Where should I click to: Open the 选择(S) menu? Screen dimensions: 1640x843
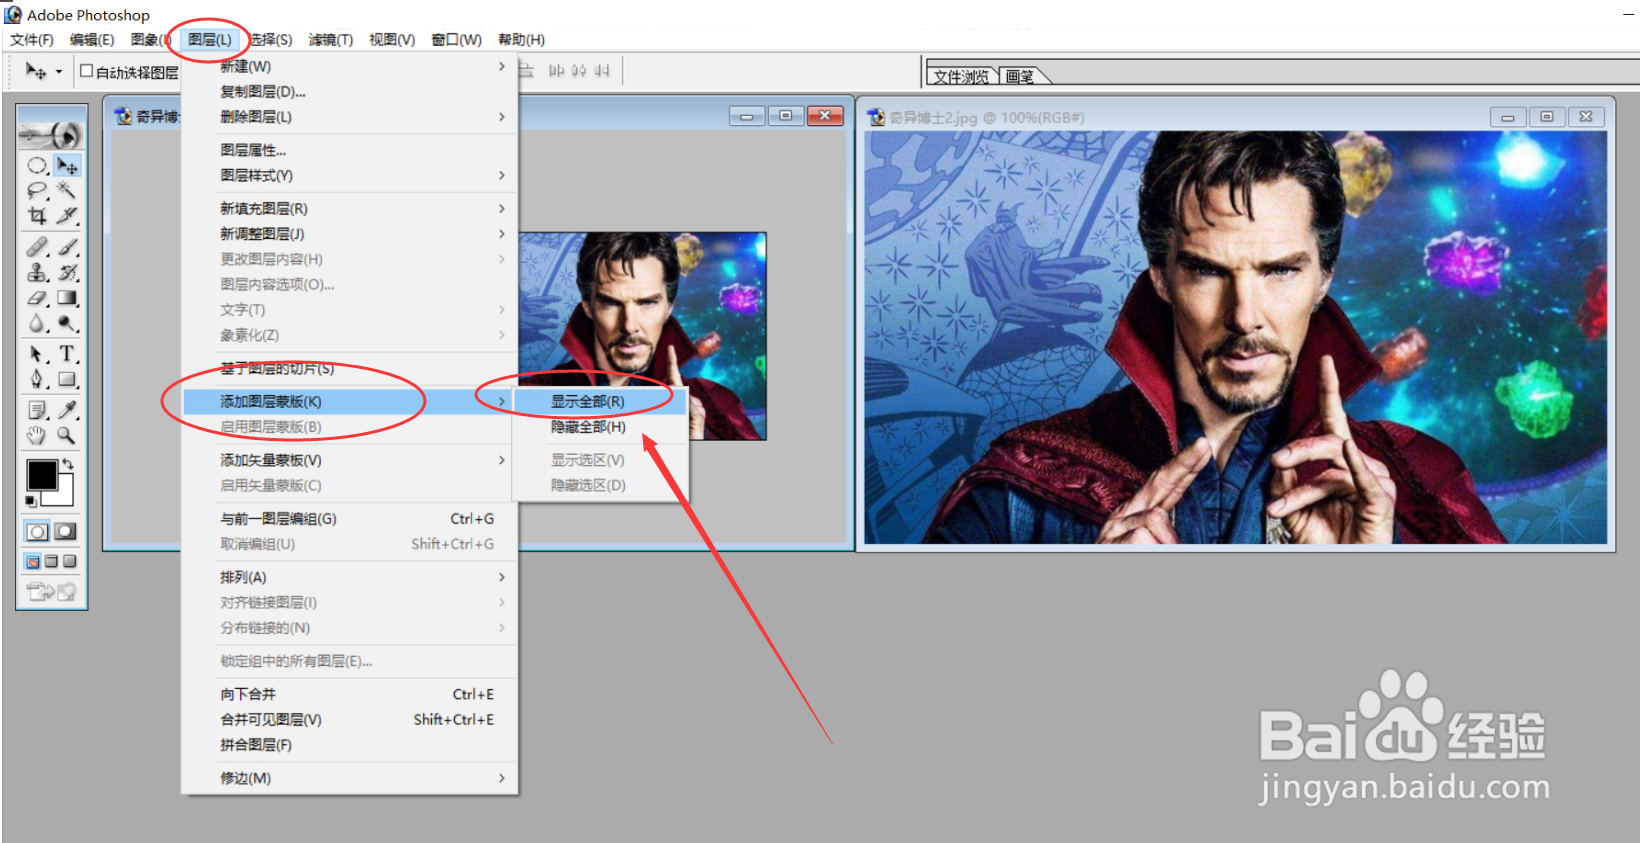click(x=271, y=40)
